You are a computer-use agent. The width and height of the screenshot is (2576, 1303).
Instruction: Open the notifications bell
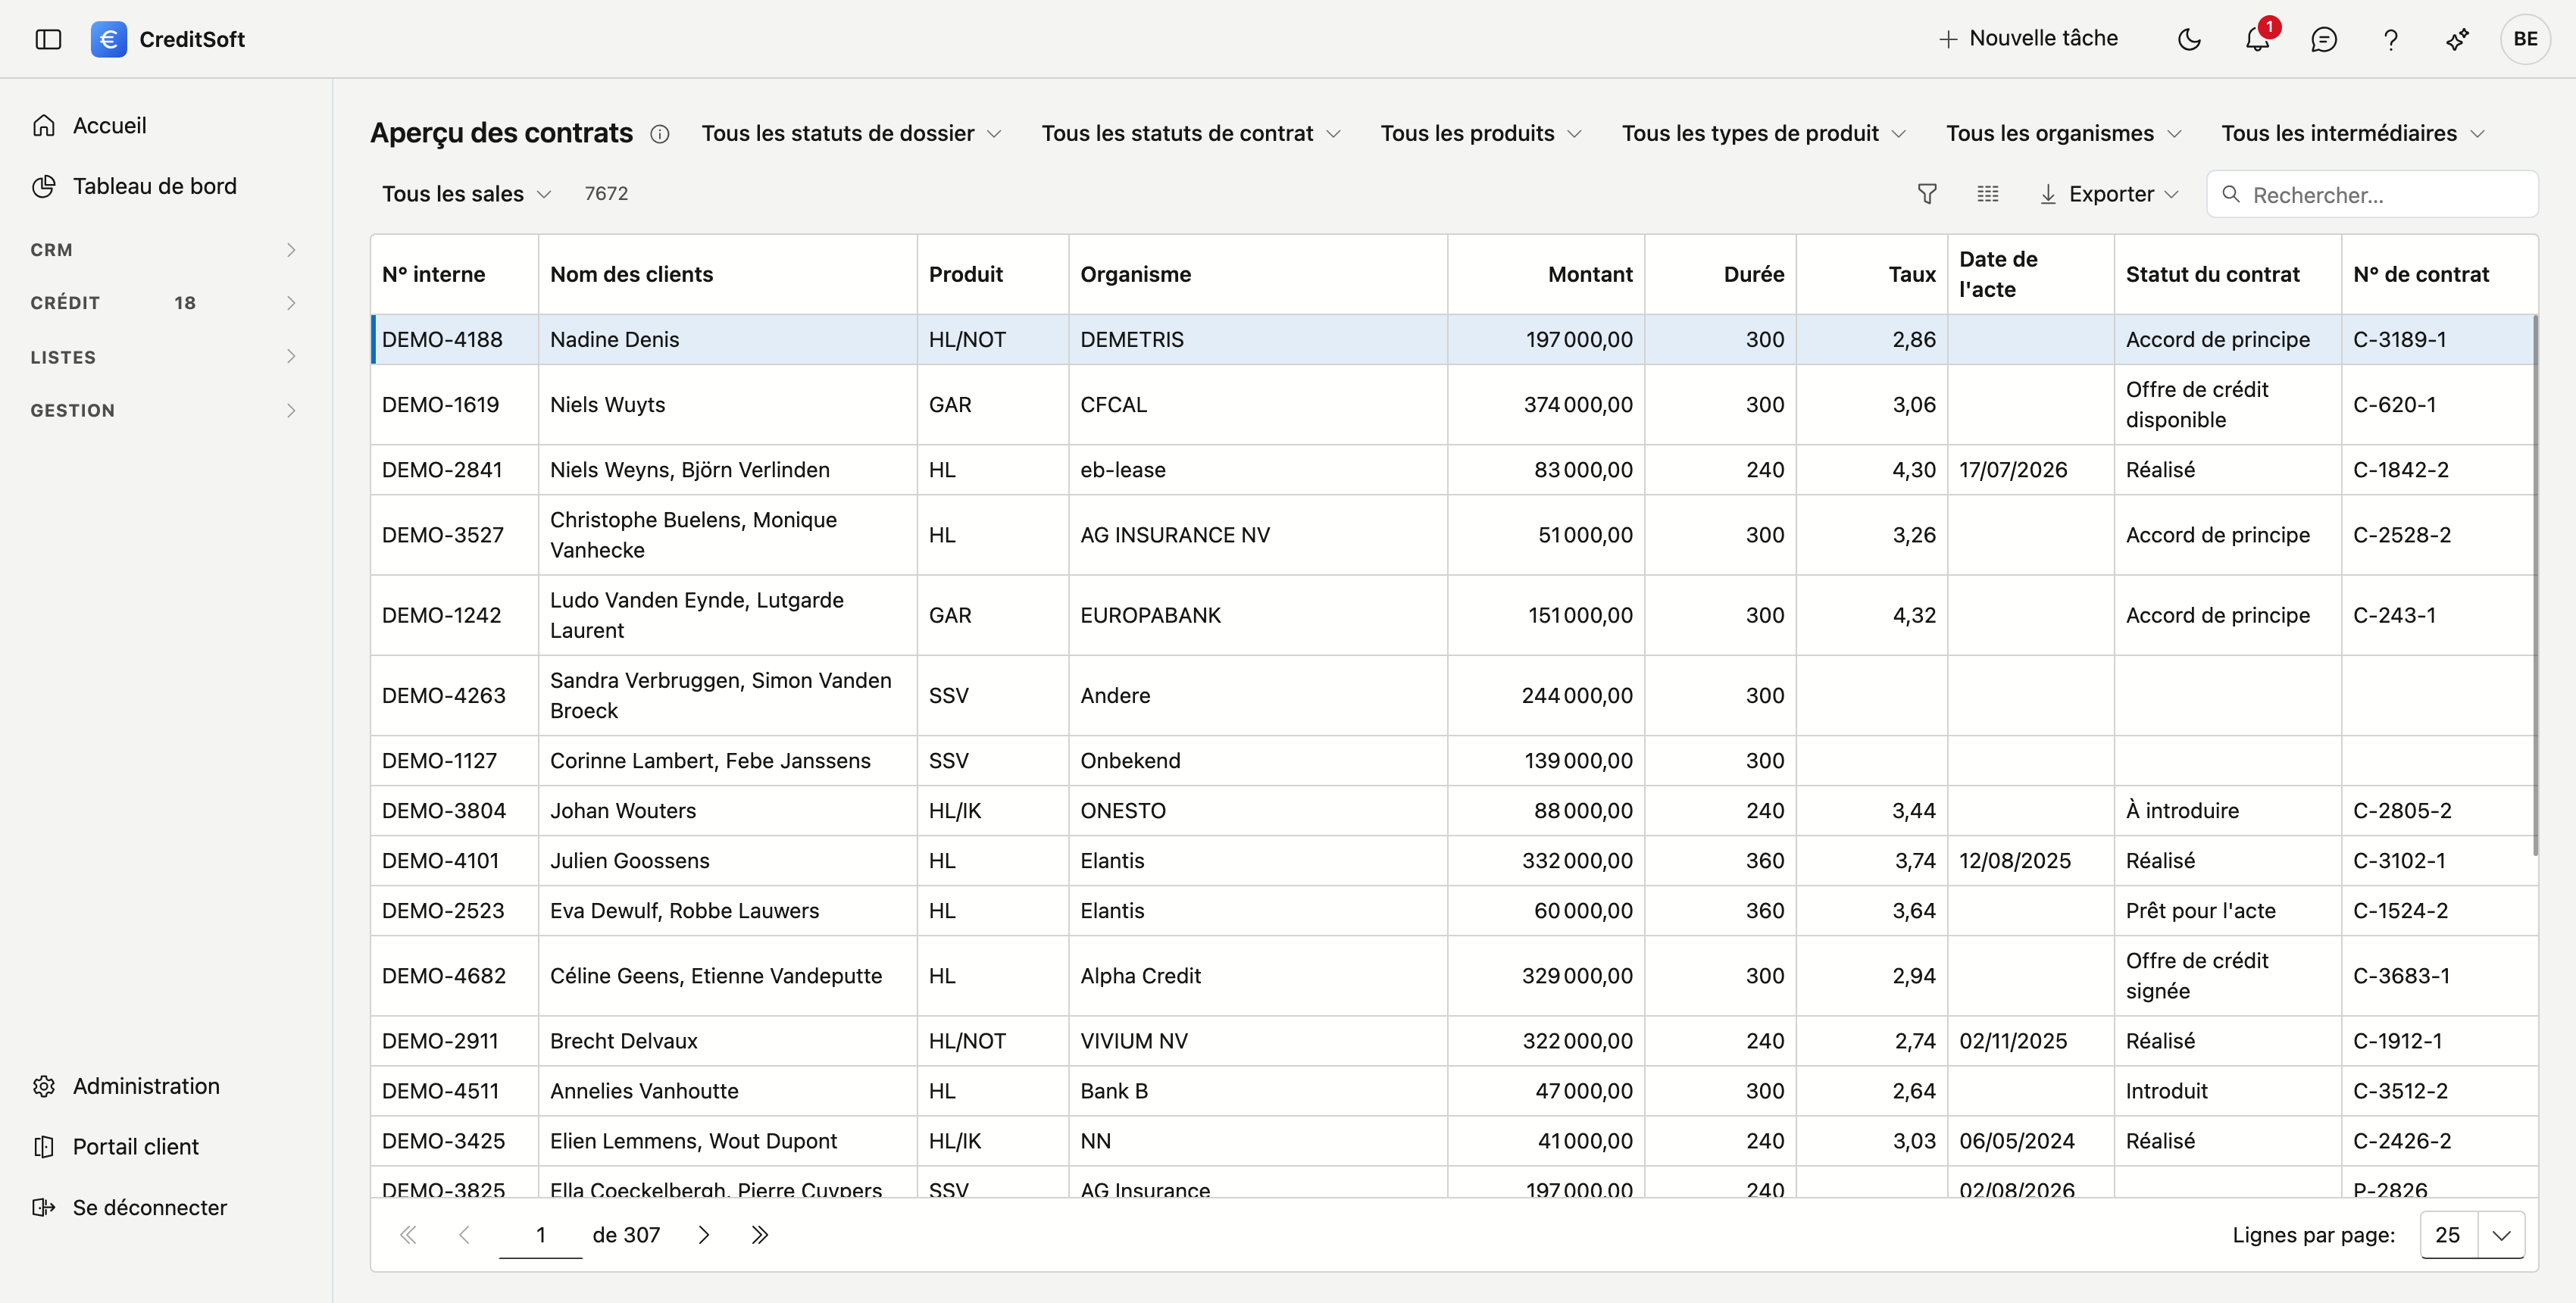coord(2257,39)
